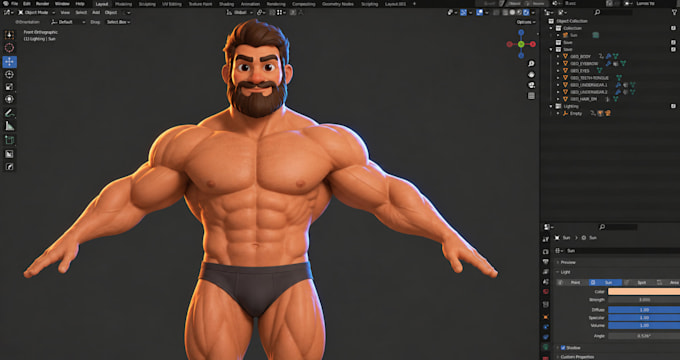Select the Measure tool
The image size is (680, 360).
[9, 126]
